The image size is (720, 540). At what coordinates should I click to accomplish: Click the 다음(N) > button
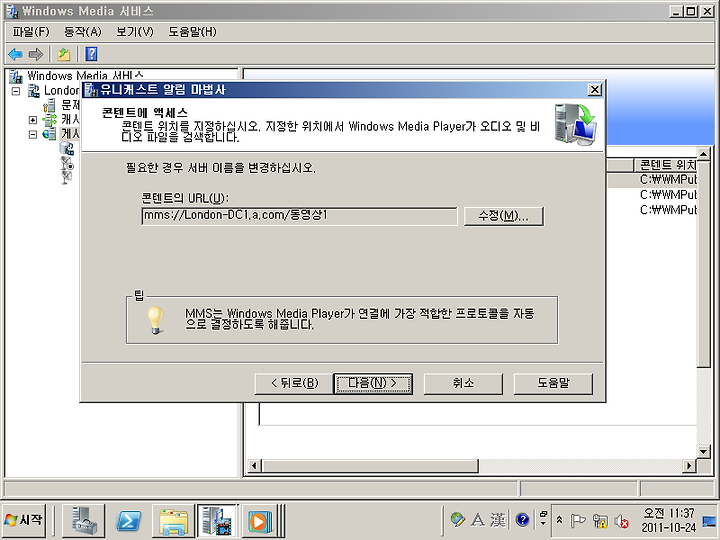[x=372, y=383]
